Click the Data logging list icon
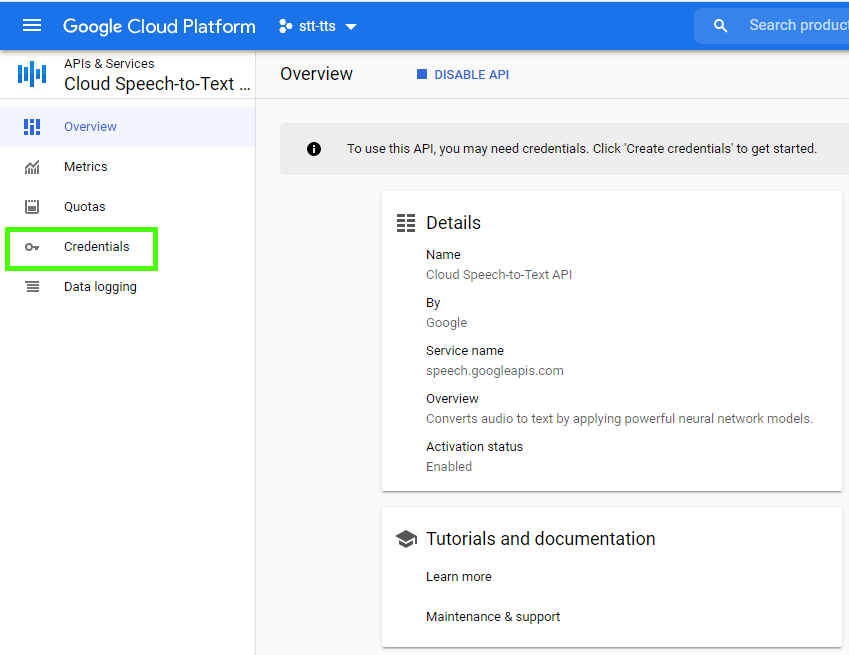This screenshot has height=655, width=849. [32, 287]
